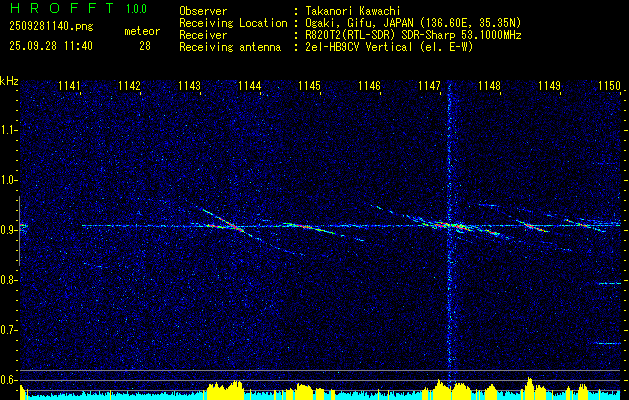This screenshot has height=400, width=629.
Task: Click the 1.0 kHz frequency label
Action: coord(10,181)
